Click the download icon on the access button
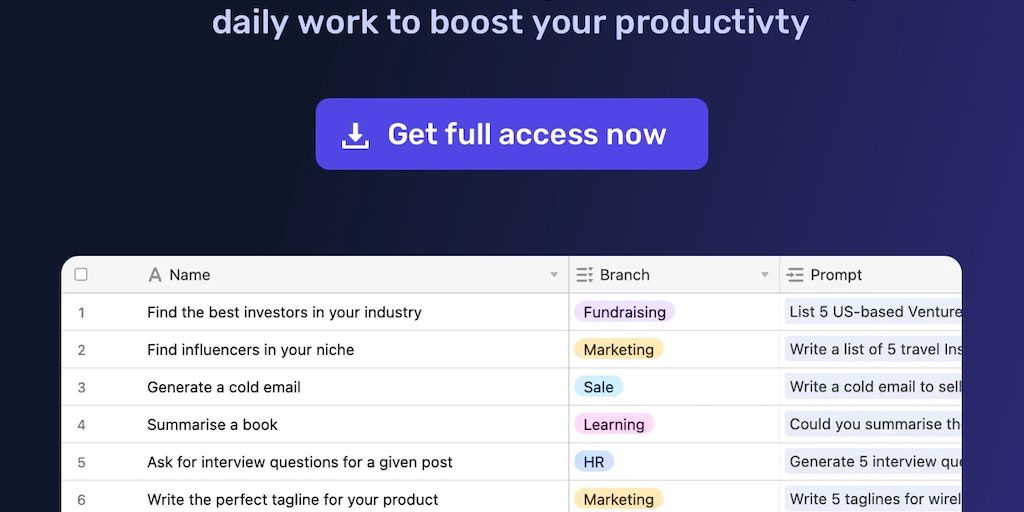Viewport: 1024px width, 512px height. [x=355, y=135]
